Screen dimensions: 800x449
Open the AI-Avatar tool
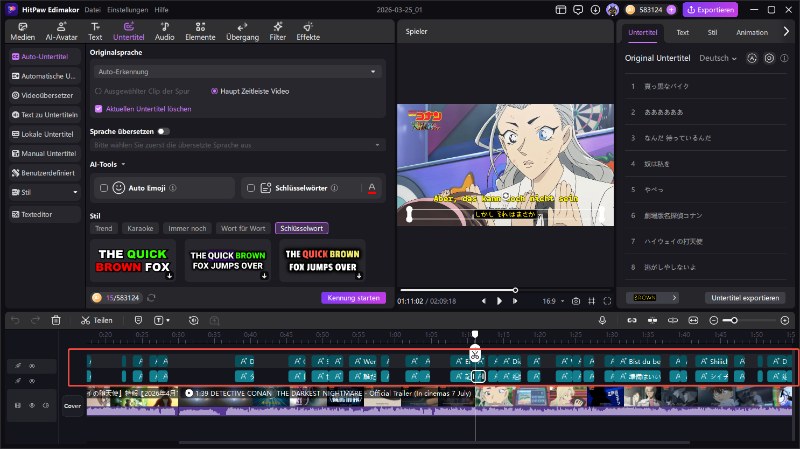pyautogui.click(x=61, y=31)
